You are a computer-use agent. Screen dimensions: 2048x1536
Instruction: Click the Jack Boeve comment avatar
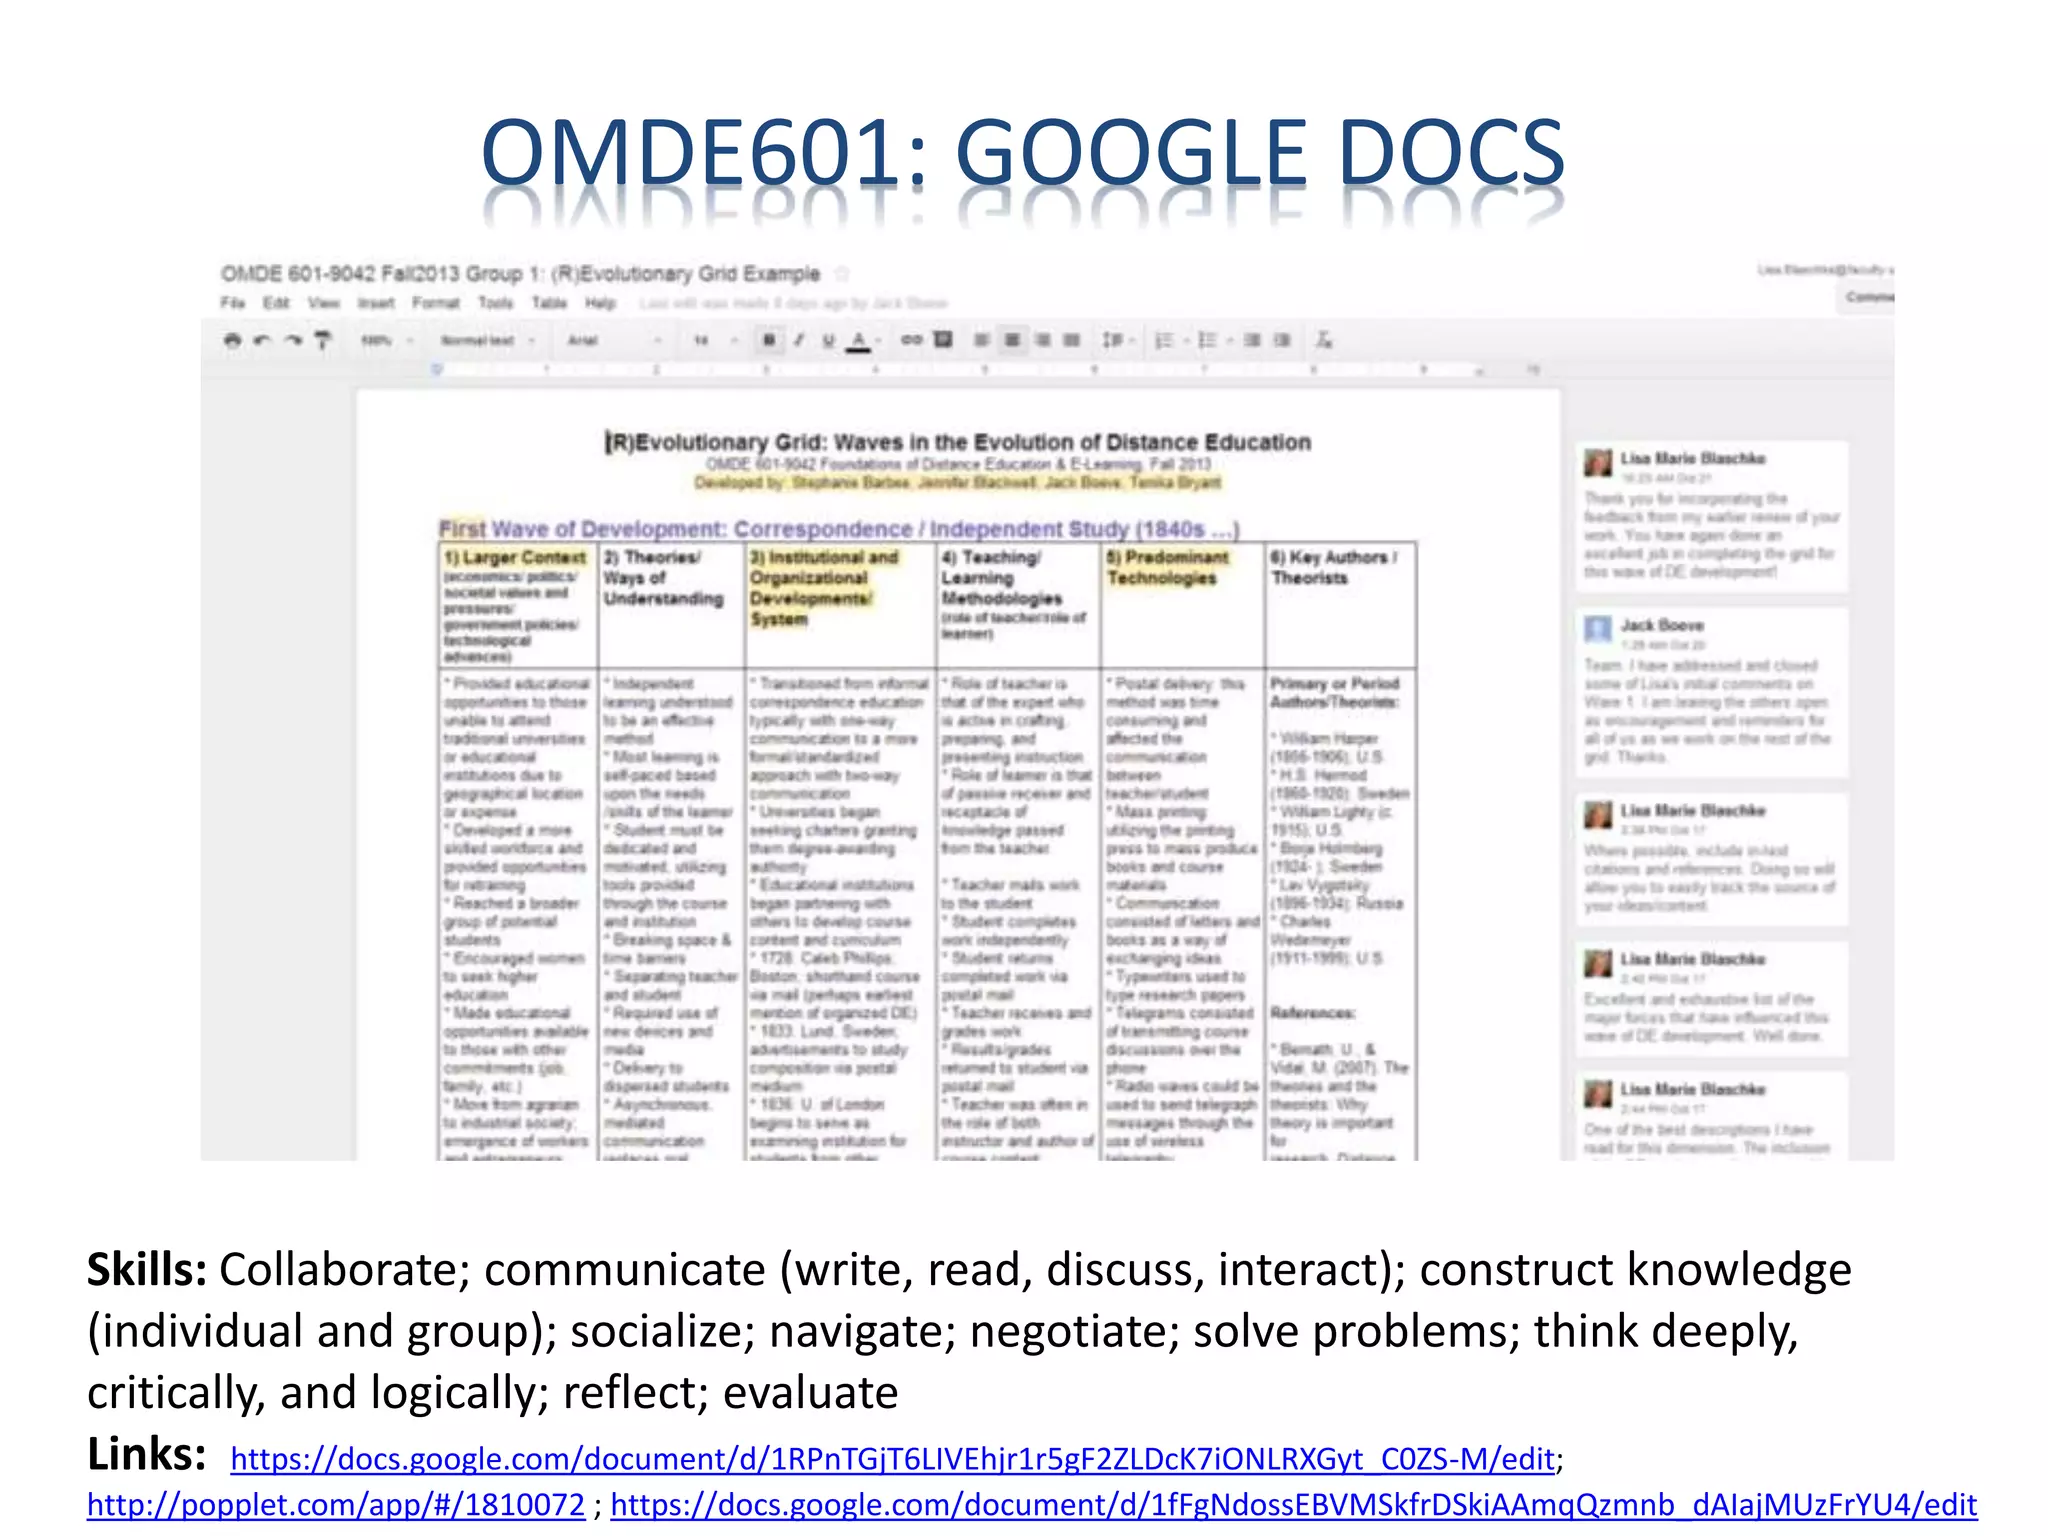[x=1598, y=629]
